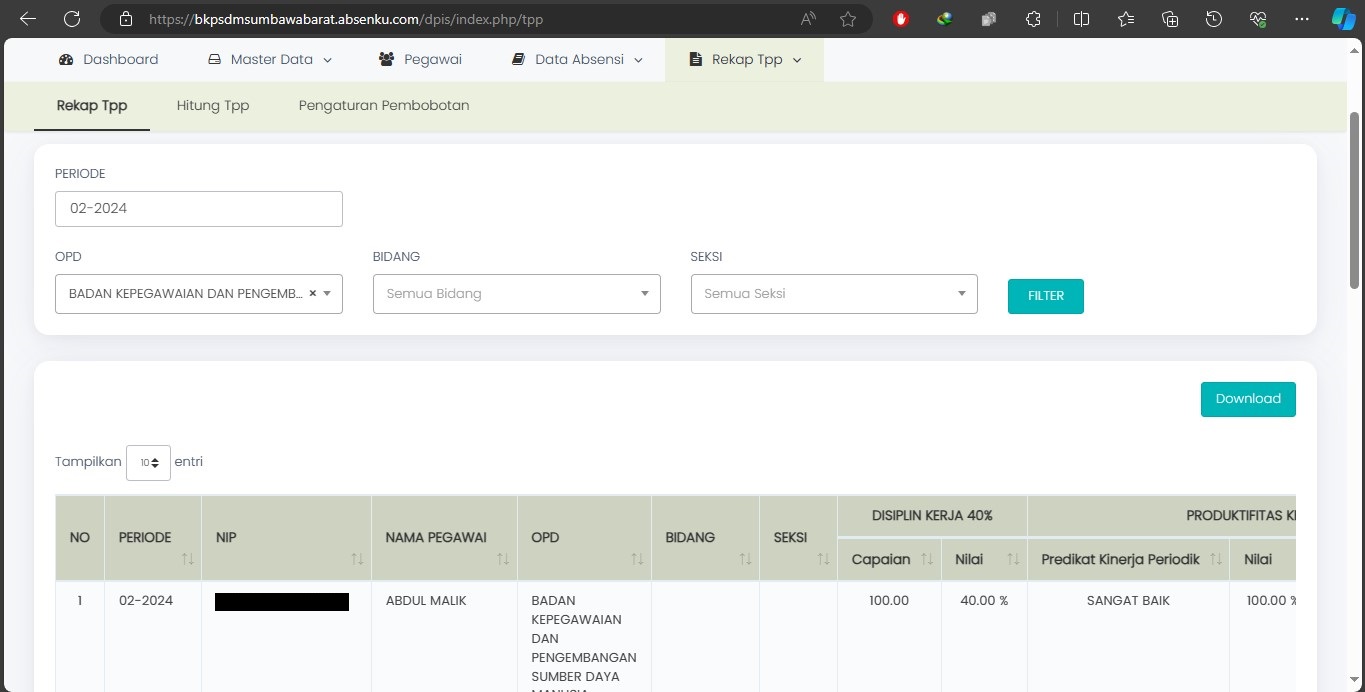Open the Tampilkan entries count selector
This screenshot has width=1365, height=692.
tap(148, 463)
